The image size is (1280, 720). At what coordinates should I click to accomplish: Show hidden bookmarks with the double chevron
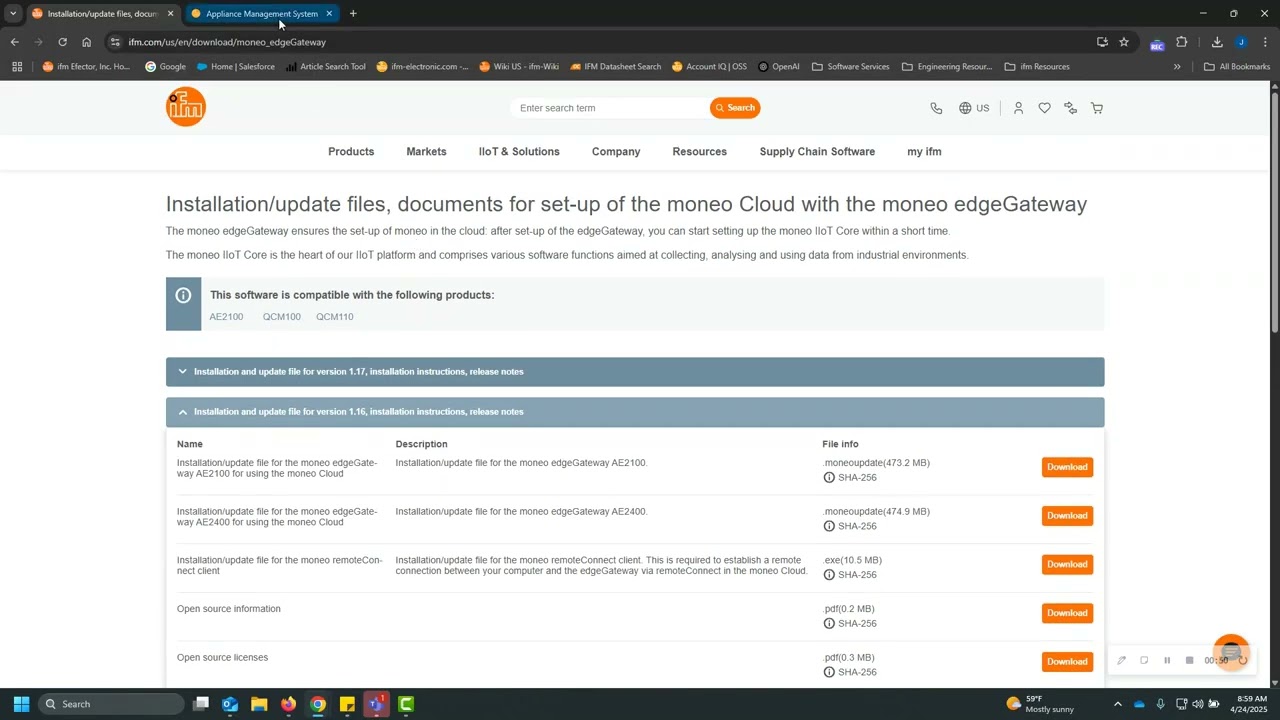[x=1177, y=67]
